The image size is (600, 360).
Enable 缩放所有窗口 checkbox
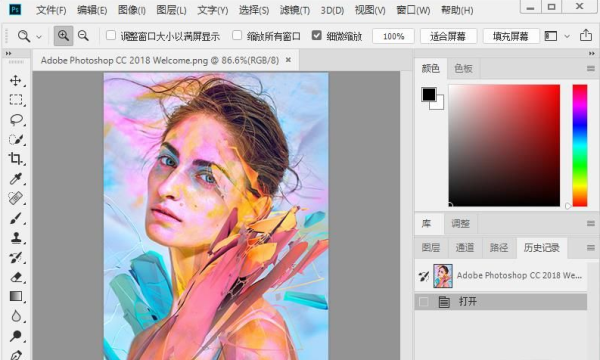click(x=237, y=36)
